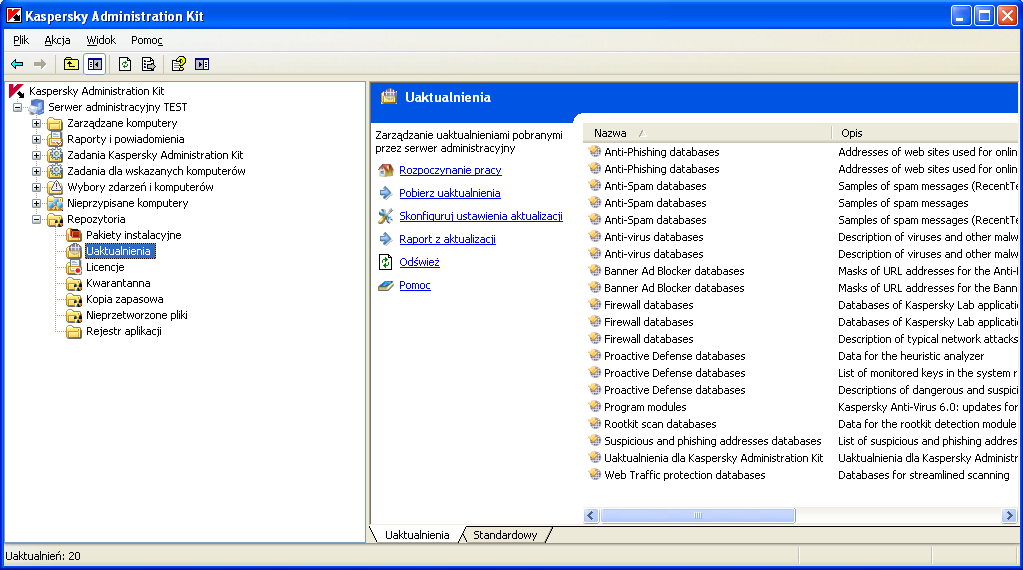Image resolution: width=1023 pixels, height=570 pixels.
Task: Open the Akcja menu
Action: 57,40
